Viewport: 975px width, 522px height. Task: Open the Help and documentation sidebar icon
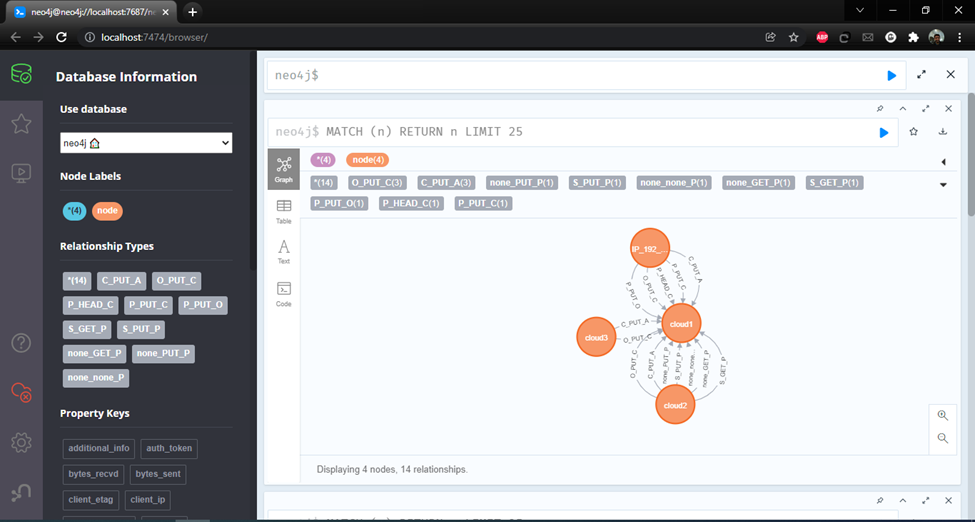click(21, 343)
